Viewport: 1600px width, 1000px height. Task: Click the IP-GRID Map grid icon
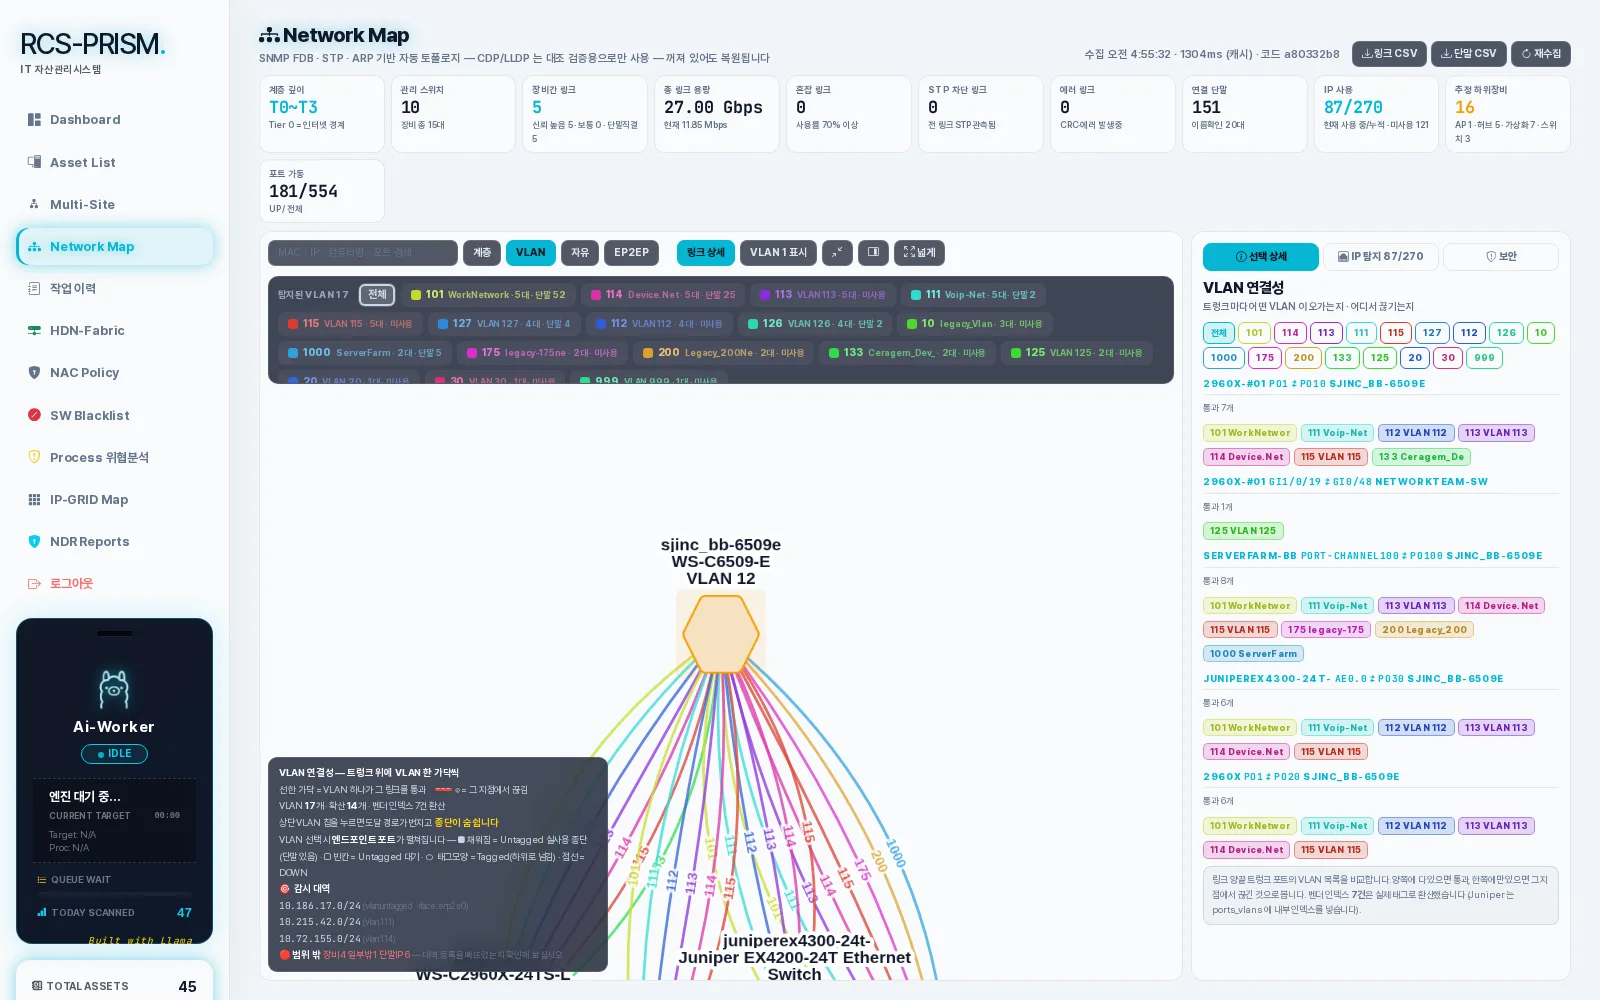34,499
